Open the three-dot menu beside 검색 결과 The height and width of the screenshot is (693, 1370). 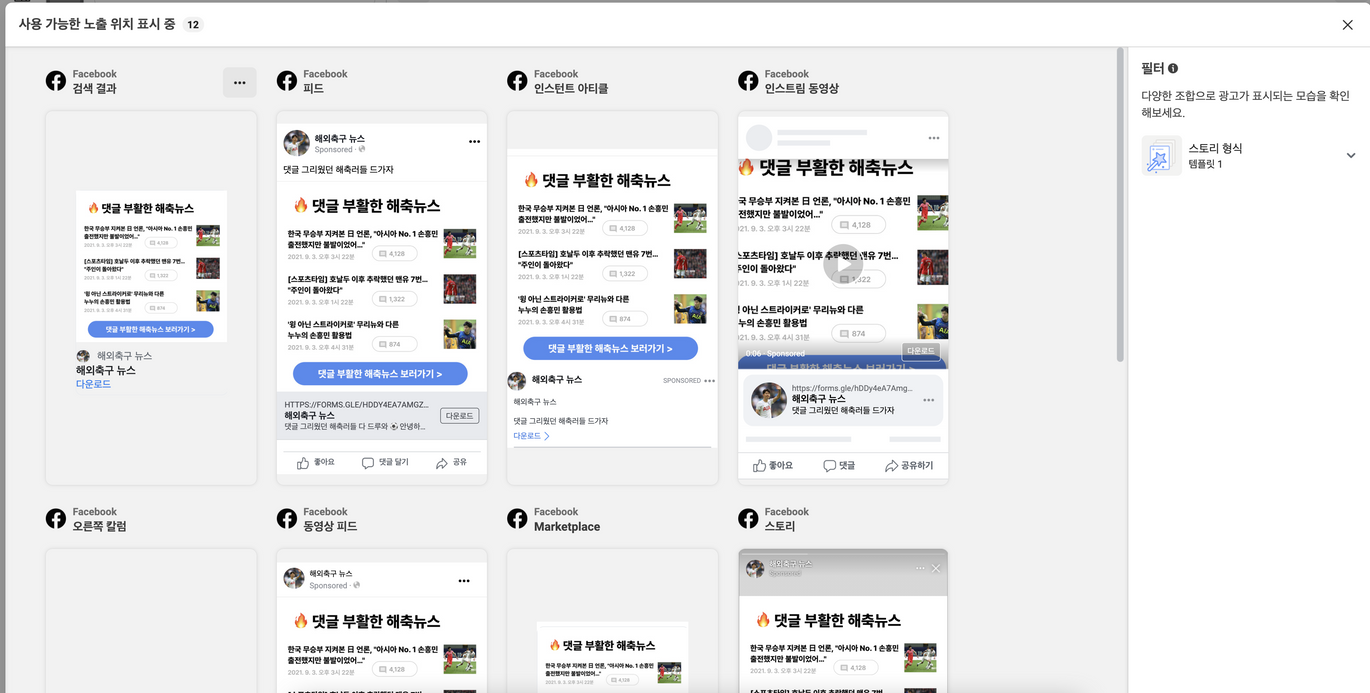(x=239, y=83)
